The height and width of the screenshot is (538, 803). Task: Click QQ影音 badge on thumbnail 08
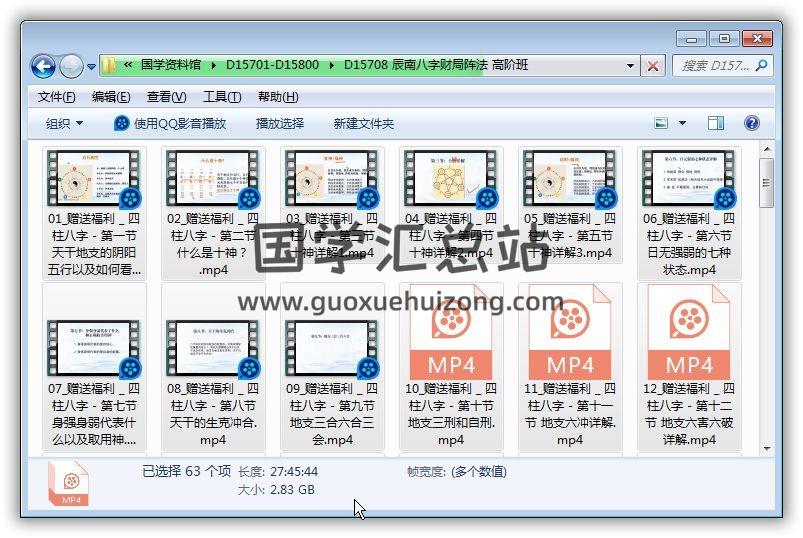pos(249,369)
